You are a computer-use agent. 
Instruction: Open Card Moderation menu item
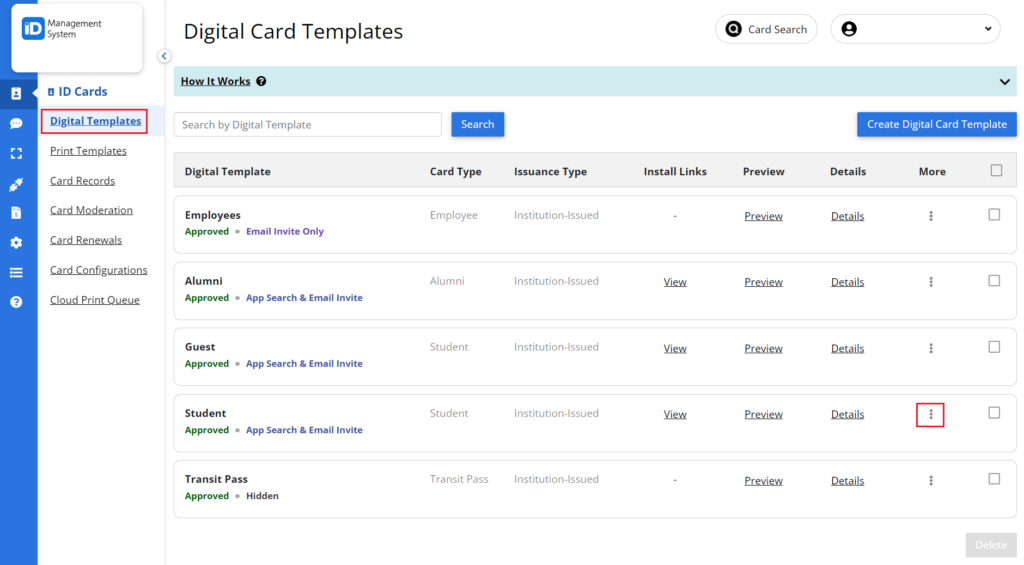(x=91, y=210)
